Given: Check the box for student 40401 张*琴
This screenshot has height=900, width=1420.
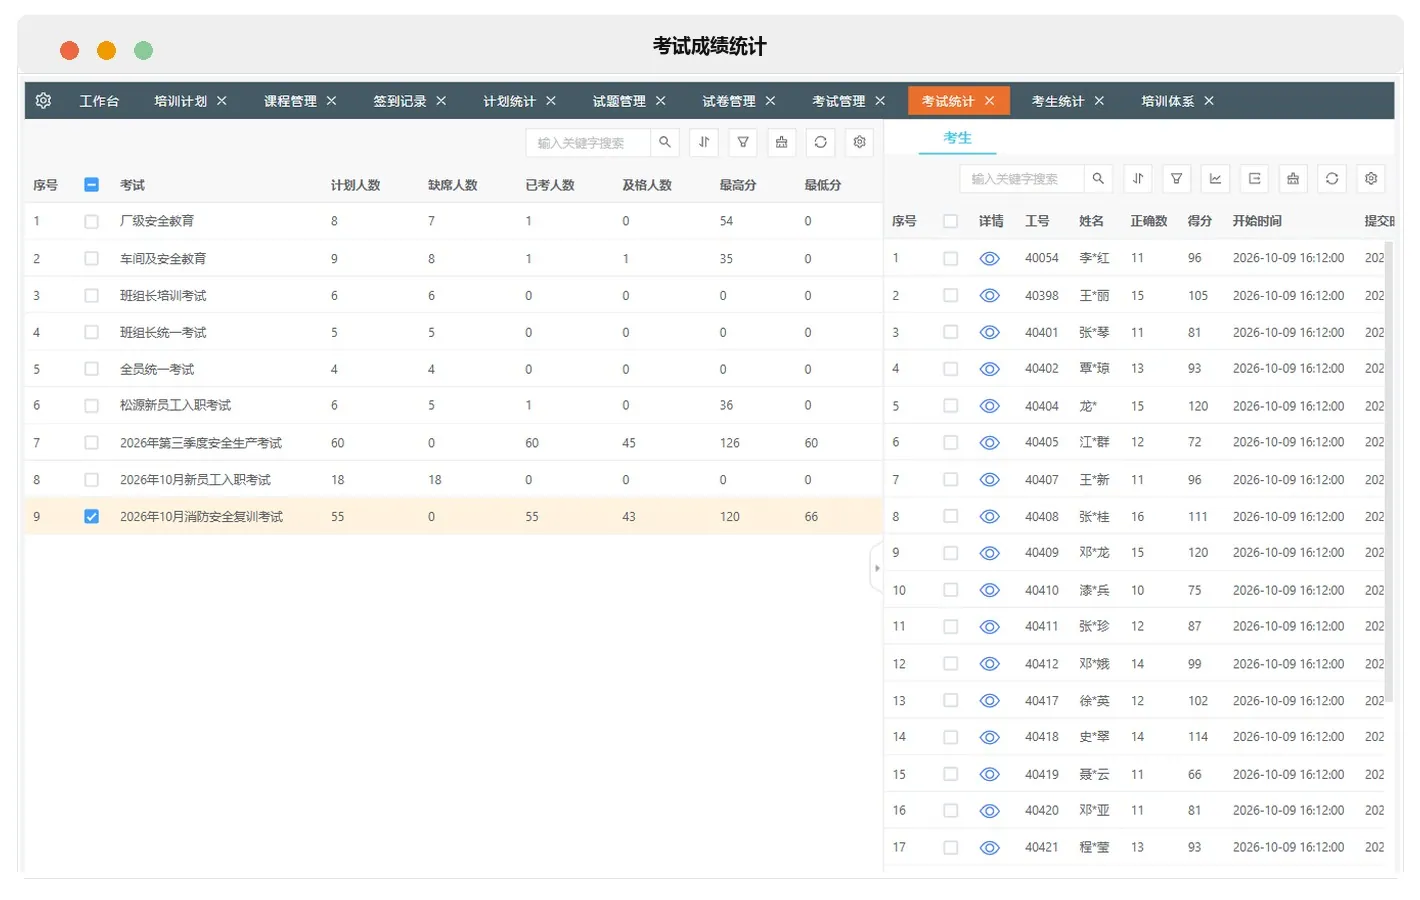Looking at the screenshot, I should [950, 332].
